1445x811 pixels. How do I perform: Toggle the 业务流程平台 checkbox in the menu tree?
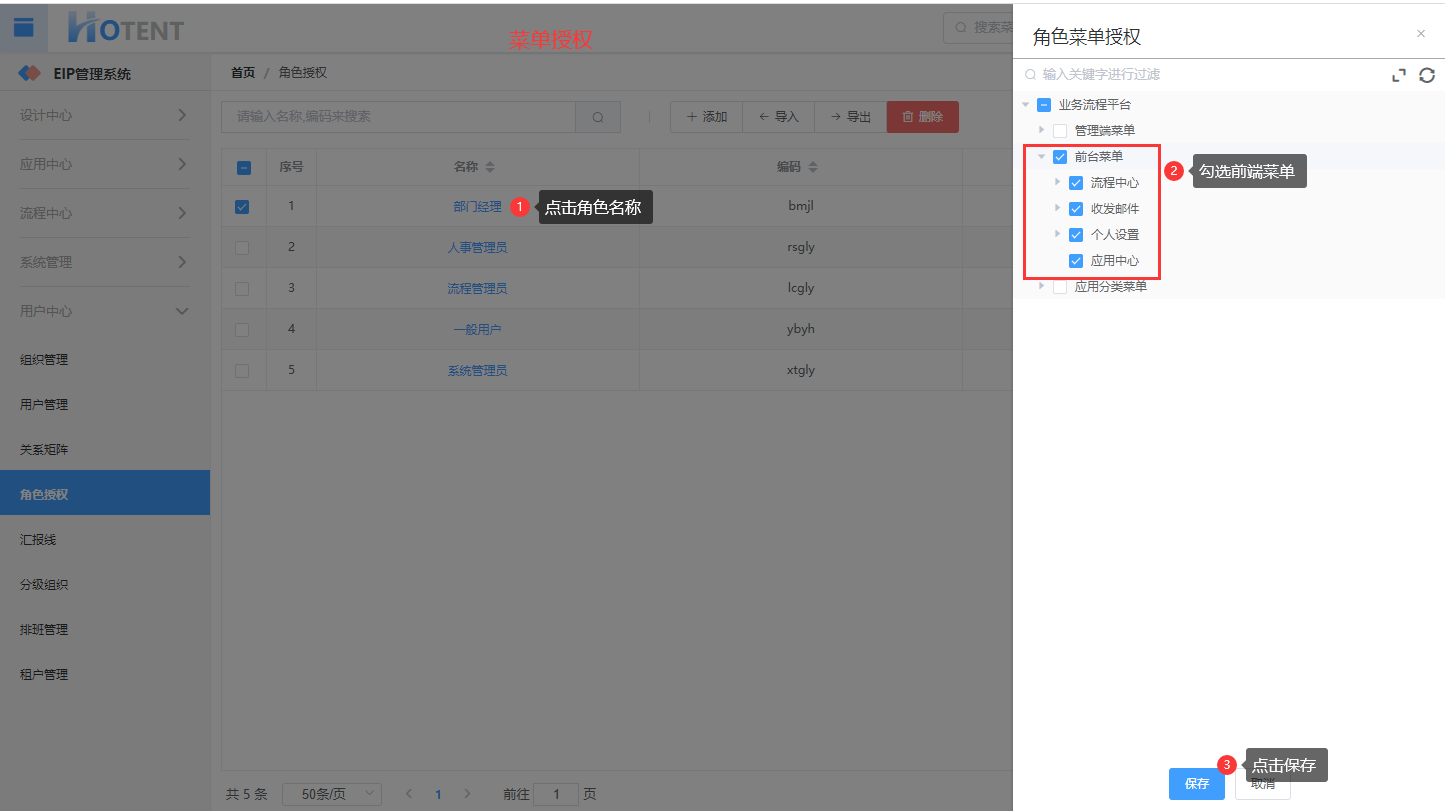tap(1044, 105)
